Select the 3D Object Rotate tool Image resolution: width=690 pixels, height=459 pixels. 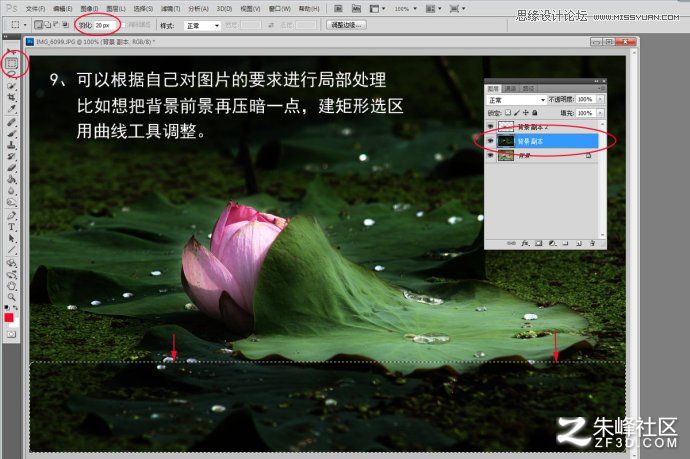tap(11, 264)
